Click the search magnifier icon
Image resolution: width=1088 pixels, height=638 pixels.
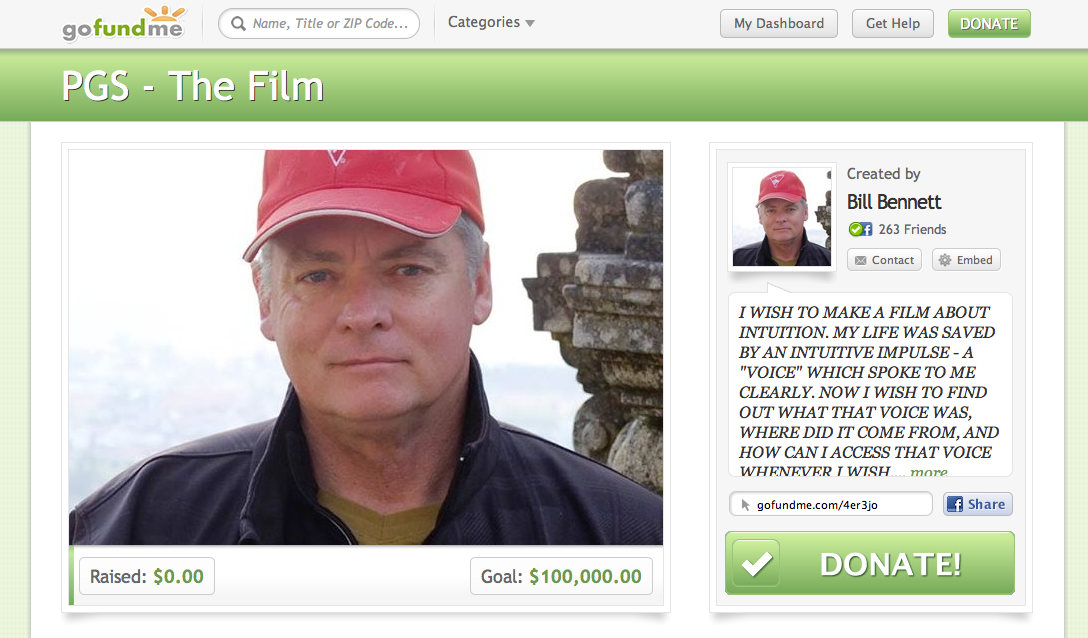pos(238,24)
